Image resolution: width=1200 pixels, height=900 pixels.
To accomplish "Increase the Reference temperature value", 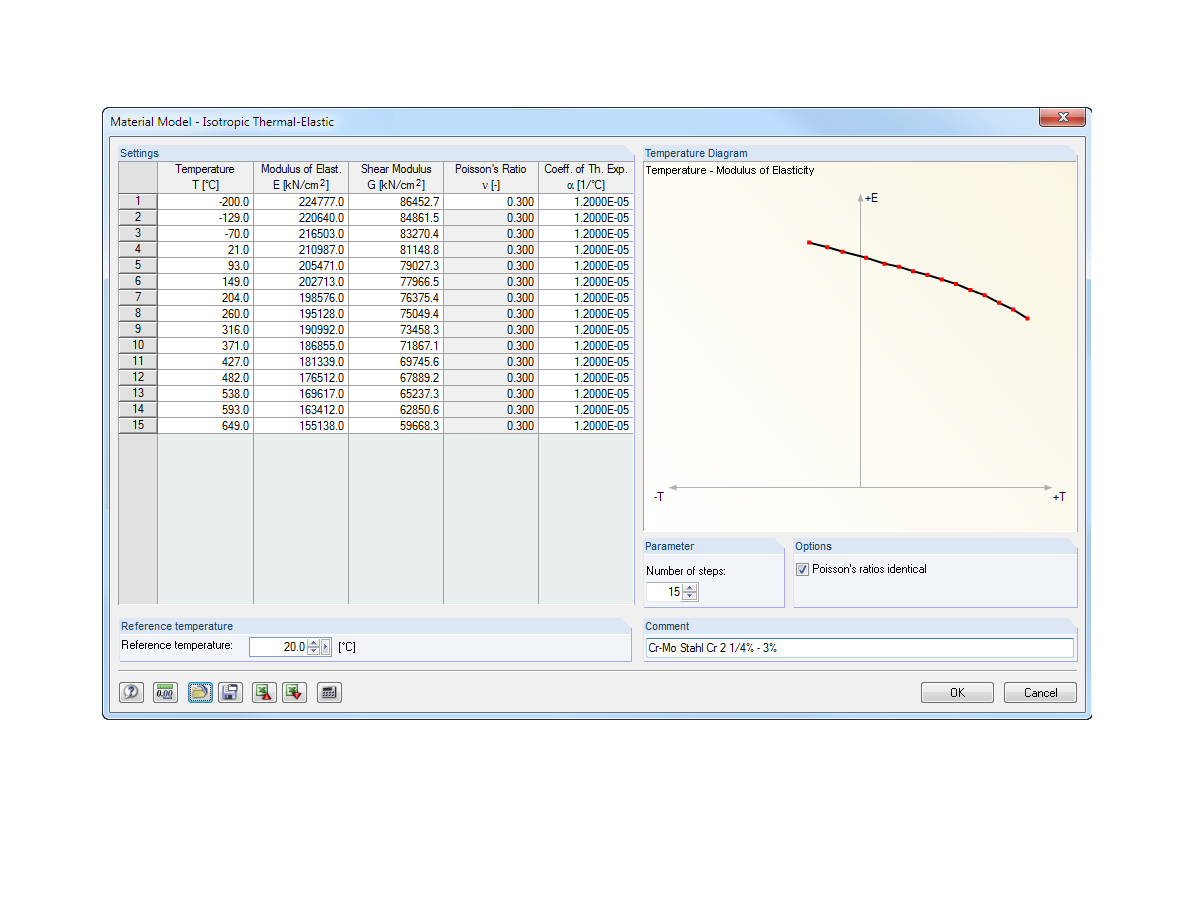I will point(311,643).
